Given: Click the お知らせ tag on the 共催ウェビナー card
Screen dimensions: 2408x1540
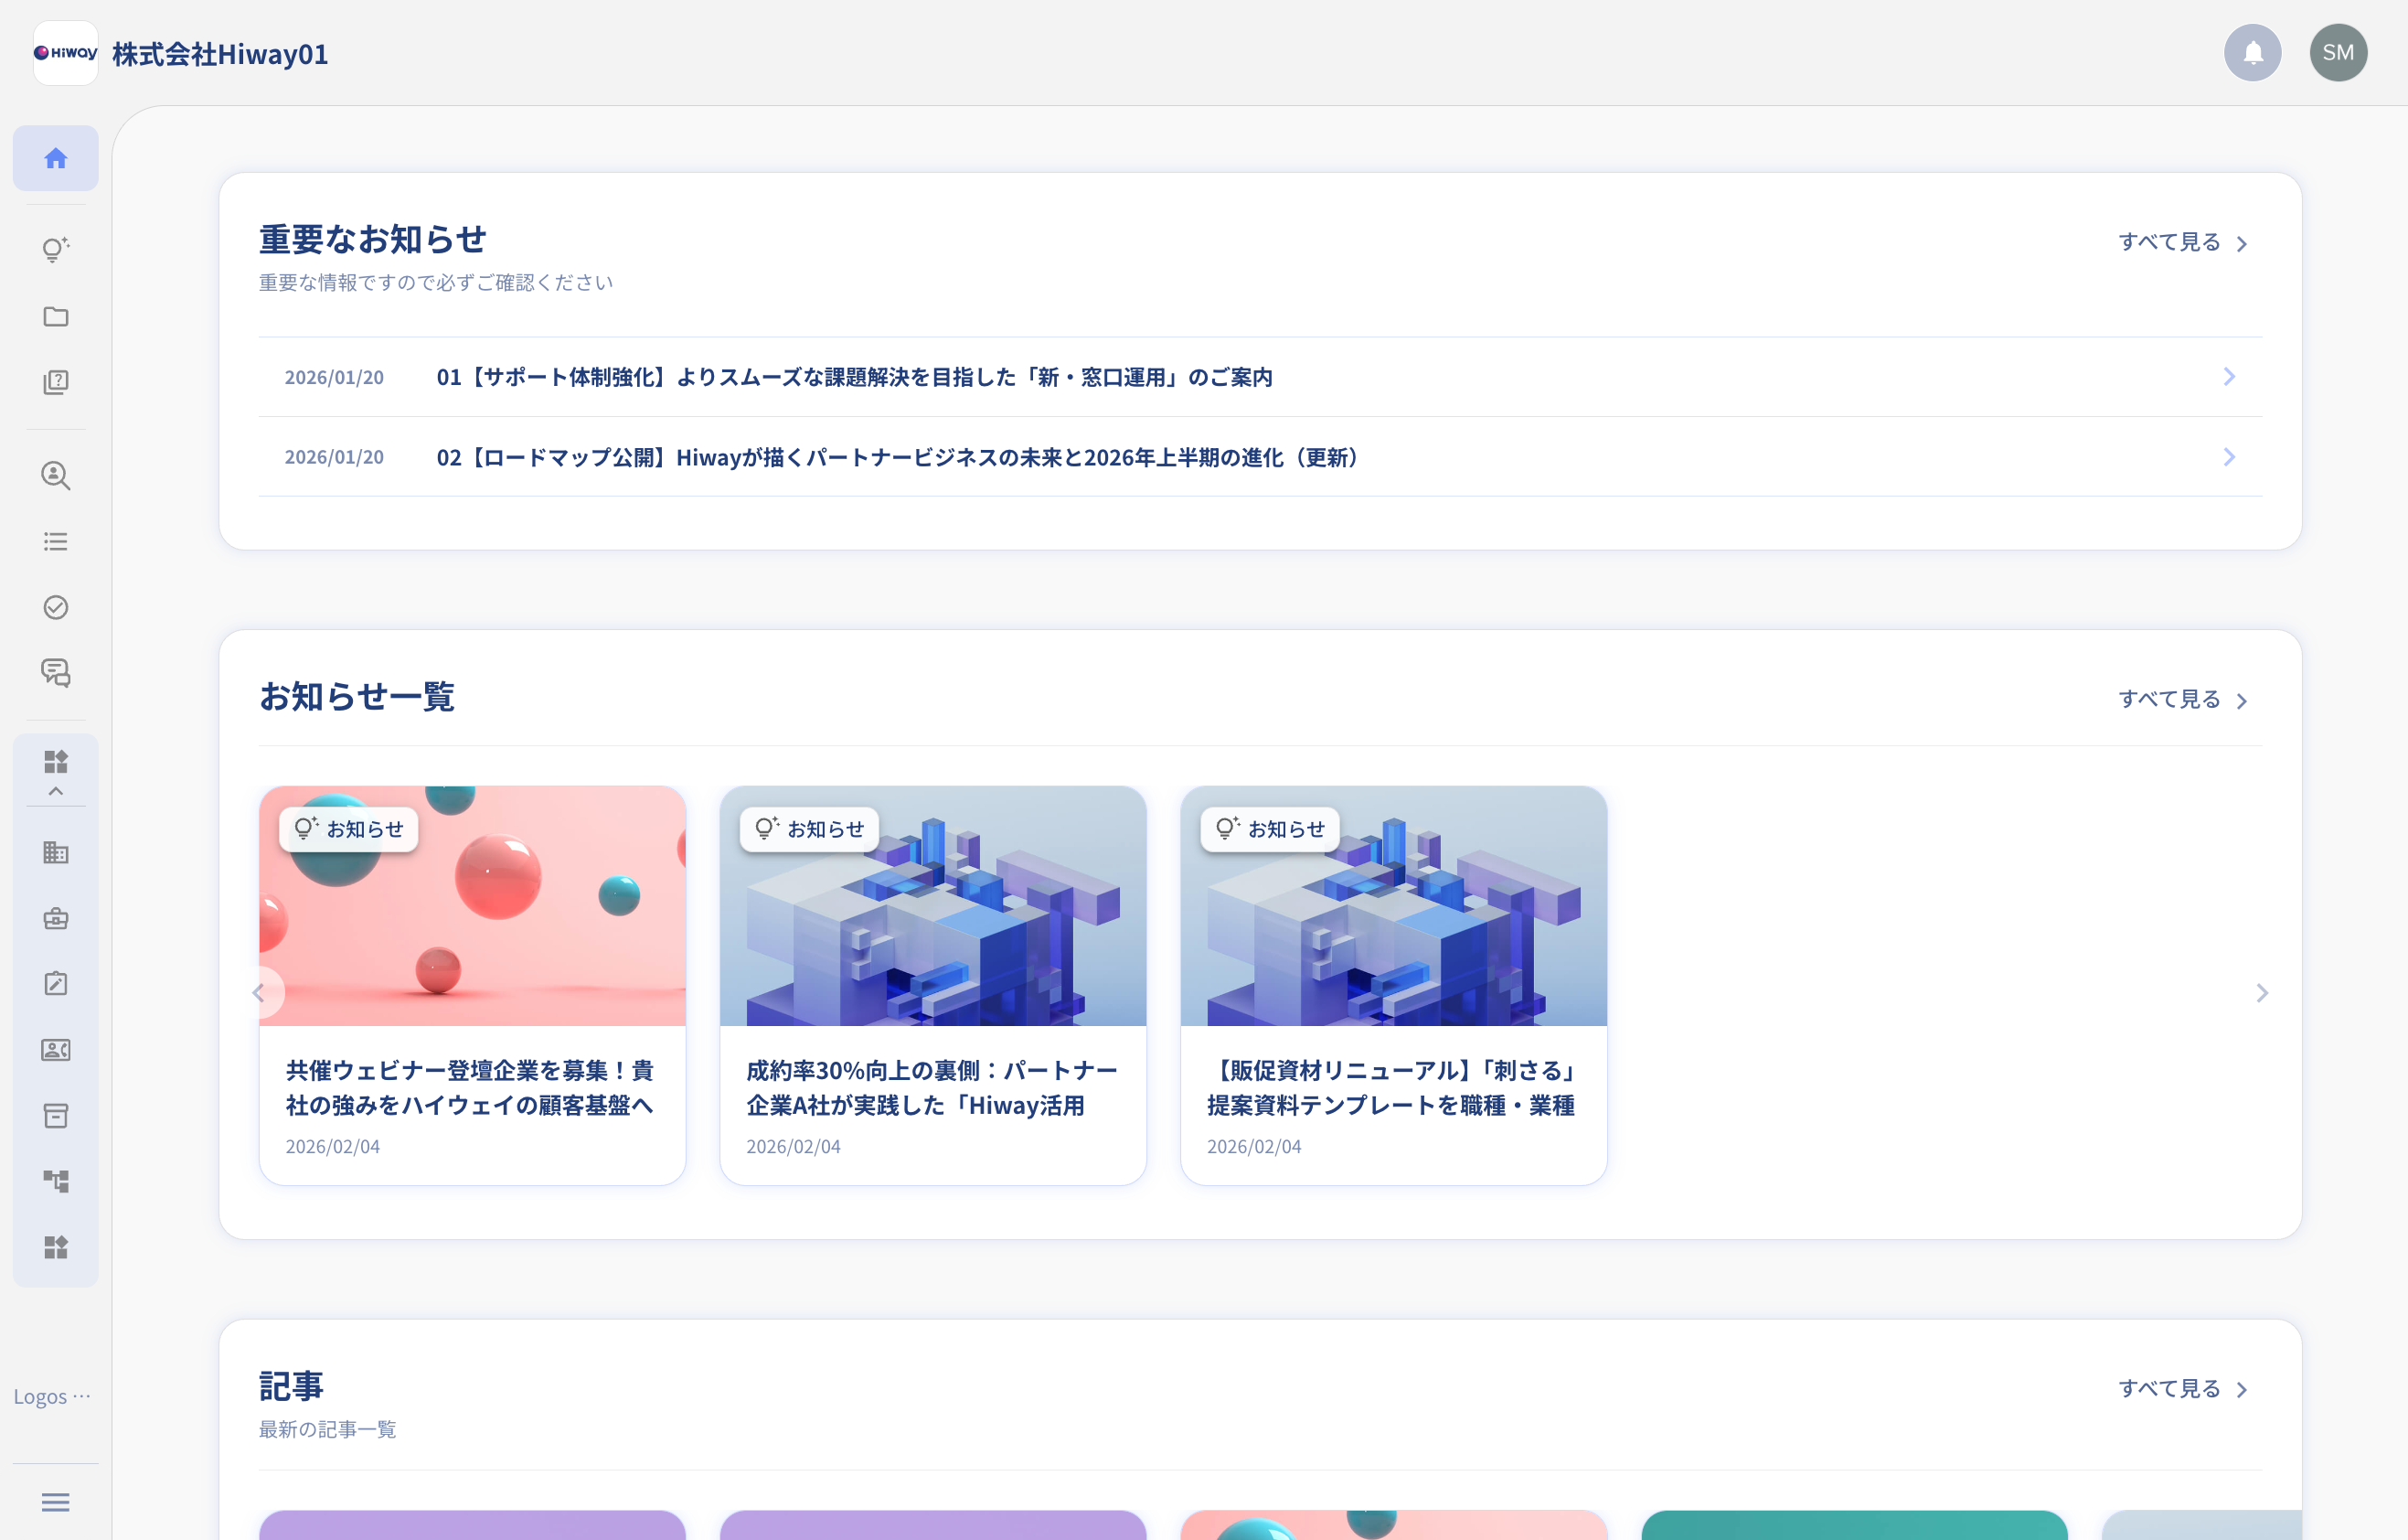Looking at the screenshot, I should (x=349, y=829).
